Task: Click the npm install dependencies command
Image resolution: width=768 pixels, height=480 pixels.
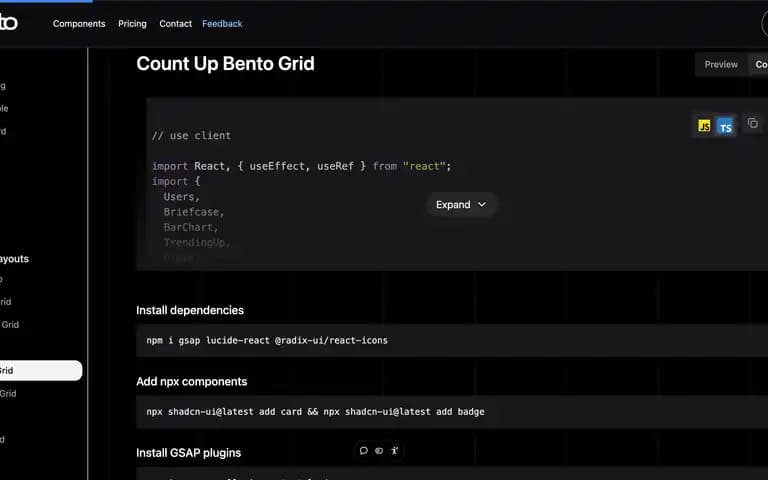Action: pos(267,340)
